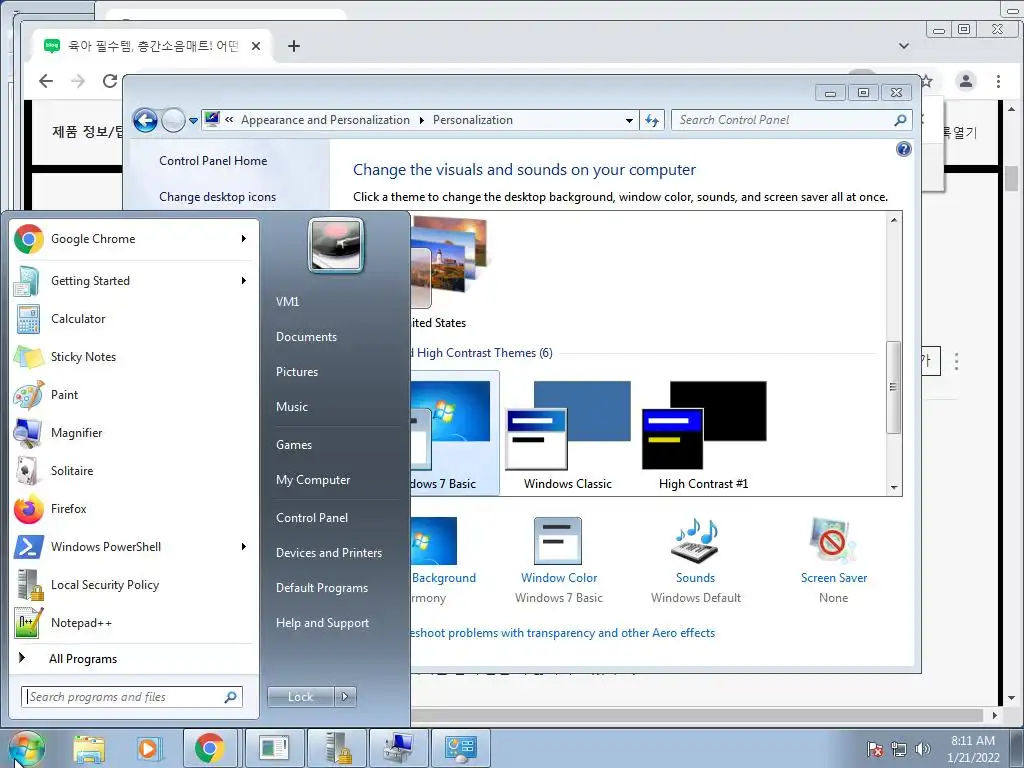Expand Windows PowerShell jump list arrow
The image size is (1024, 768).
pos(244,547)
